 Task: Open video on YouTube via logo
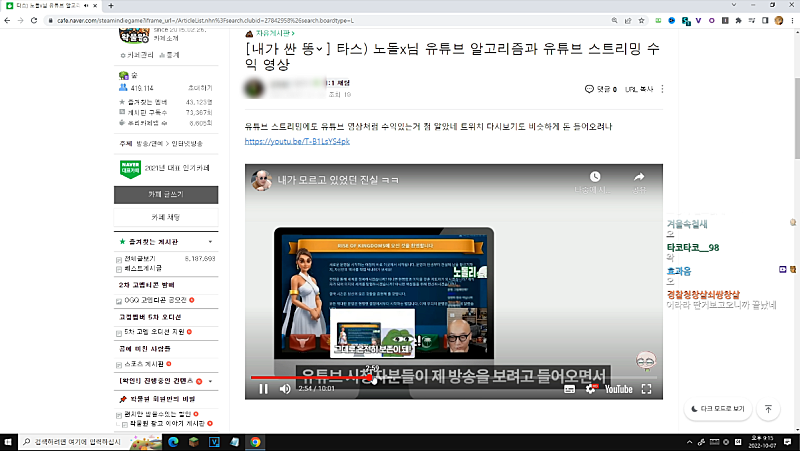click(x=618, y=389)
